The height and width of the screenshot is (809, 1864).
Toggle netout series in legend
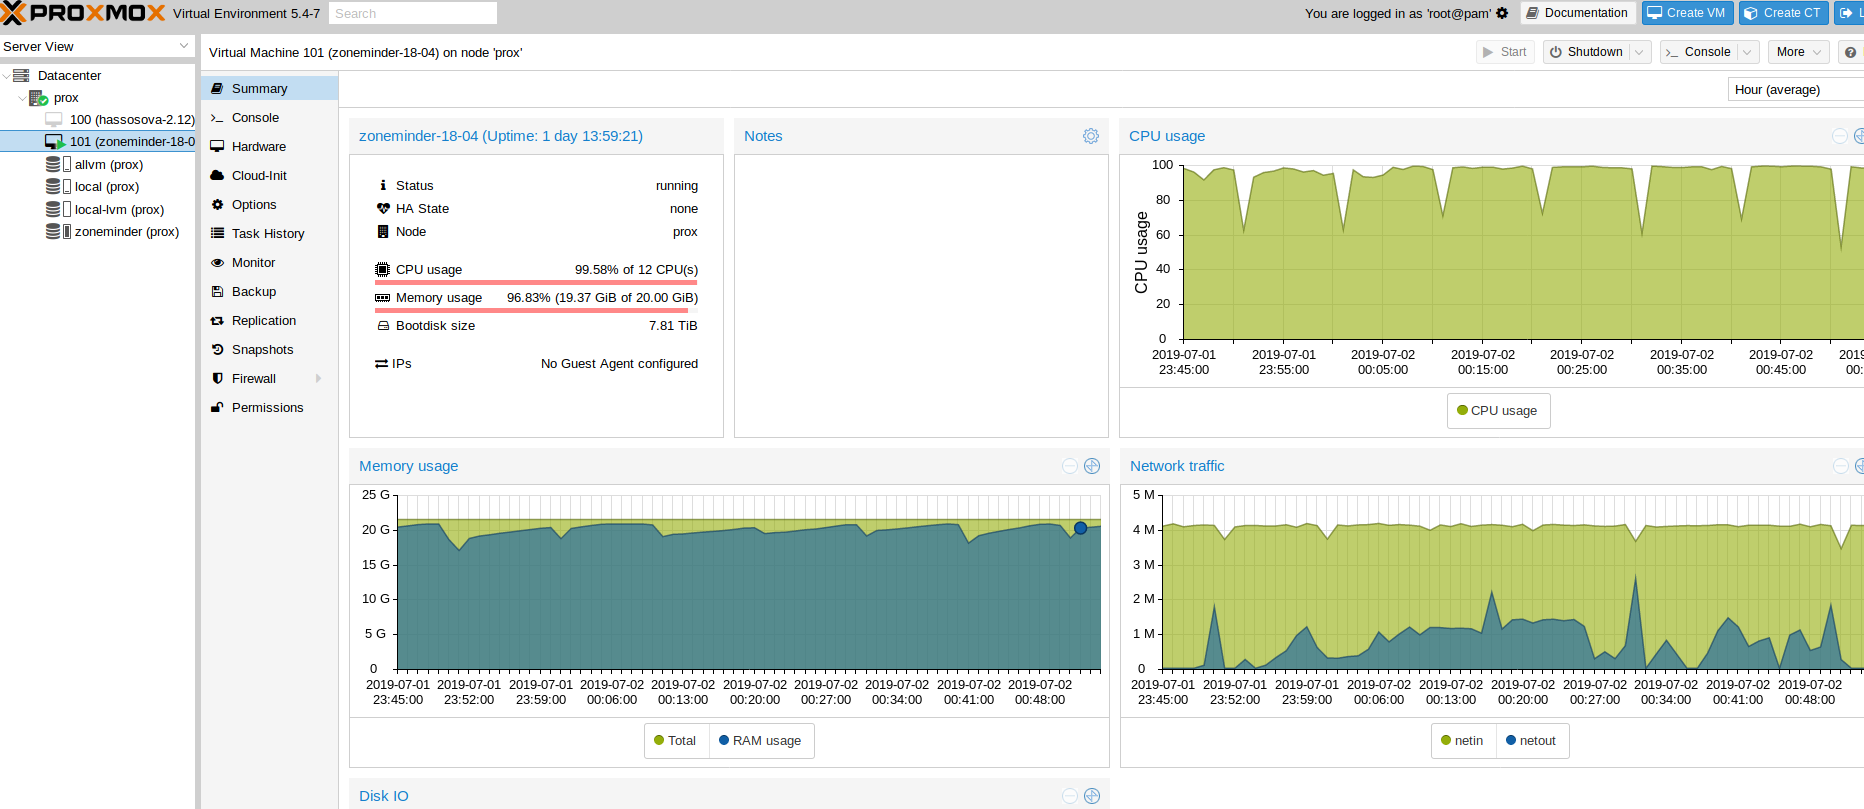[x=1532, y=740]
